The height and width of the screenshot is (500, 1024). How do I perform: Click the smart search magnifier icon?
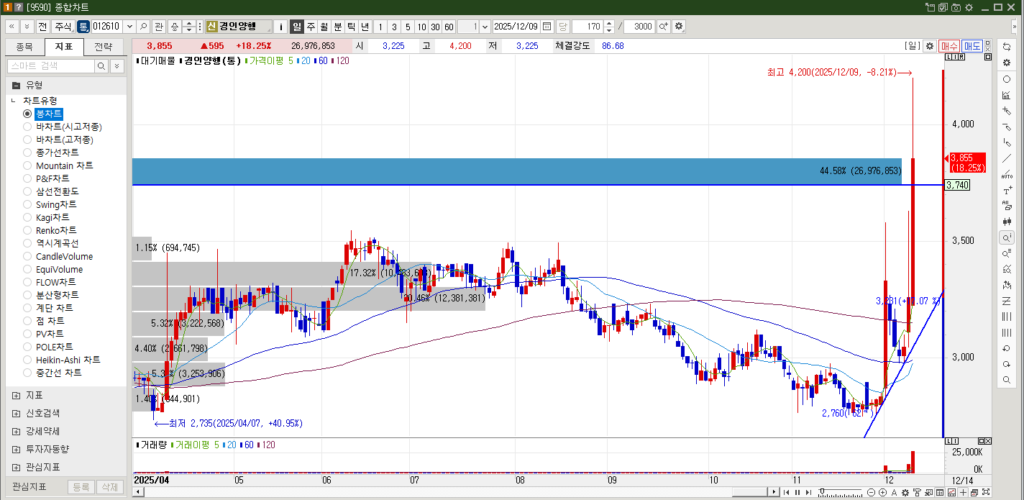(x=101, y=65)
